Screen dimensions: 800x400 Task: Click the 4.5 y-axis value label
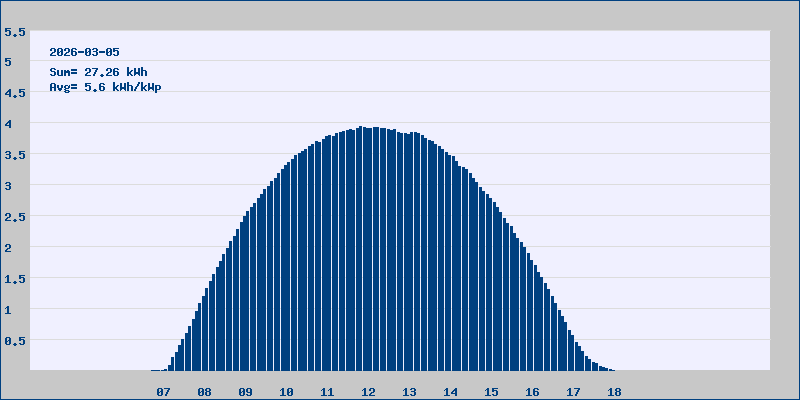[x=14, y=93]
